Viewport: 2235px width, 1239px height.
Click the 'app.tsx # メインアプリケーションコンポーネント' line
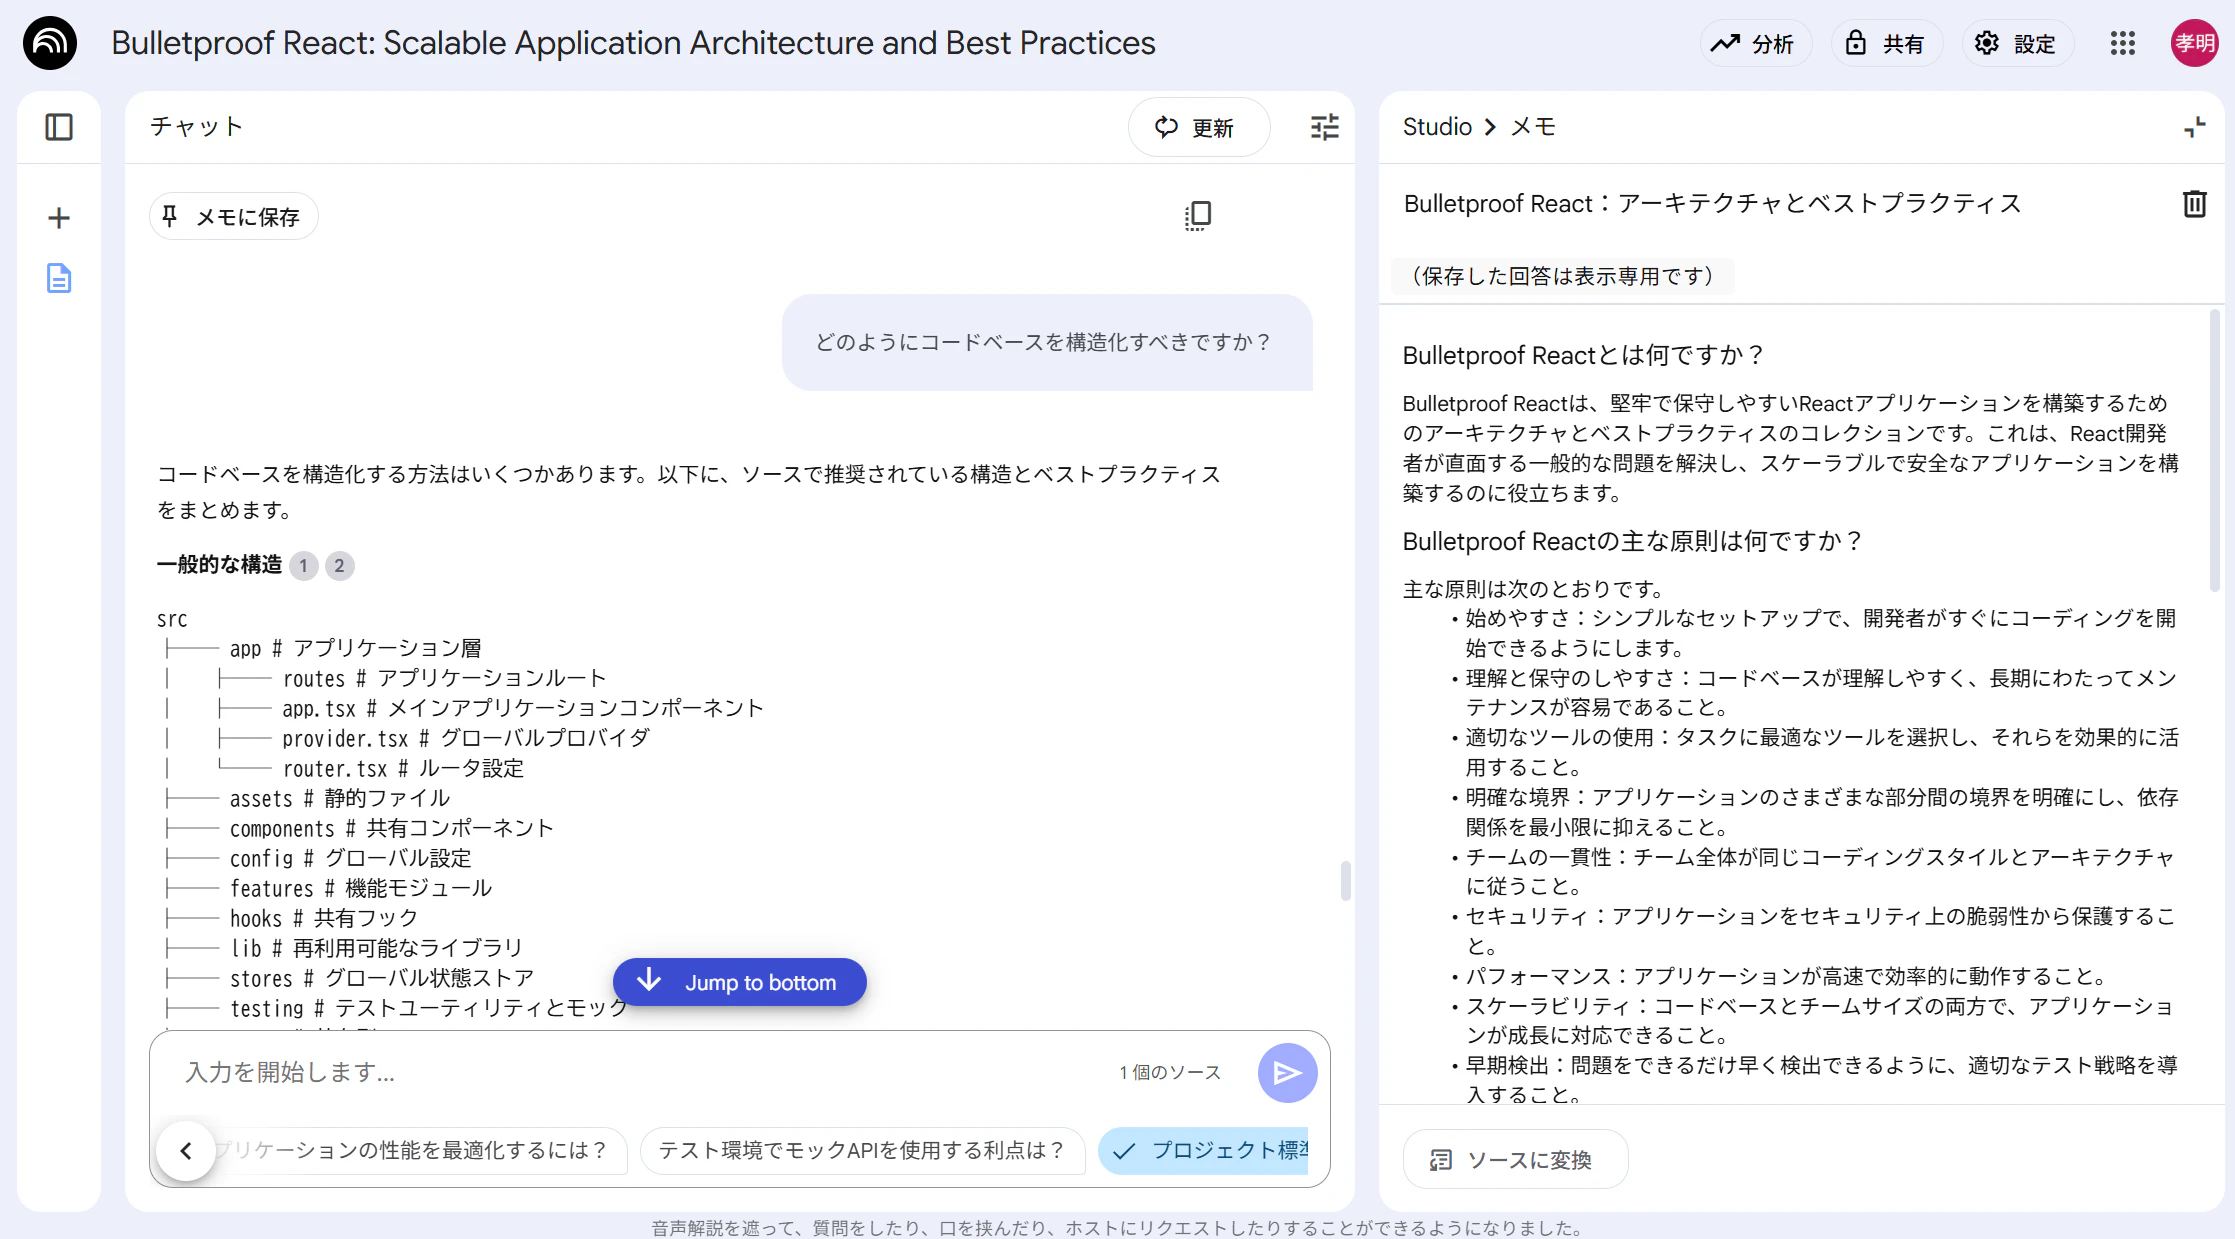point(523,709)
